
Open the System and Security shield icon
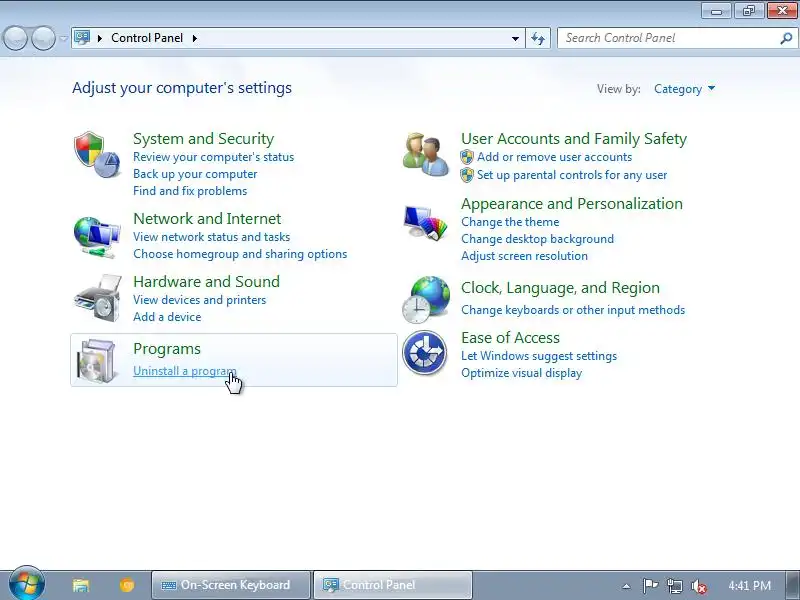click(x=97, y=155)
